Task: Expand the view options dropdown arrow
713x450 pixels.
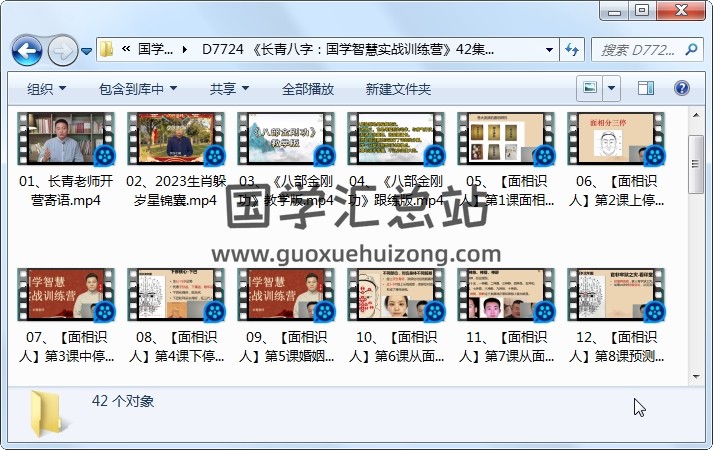Action: (x=612, y=88)
